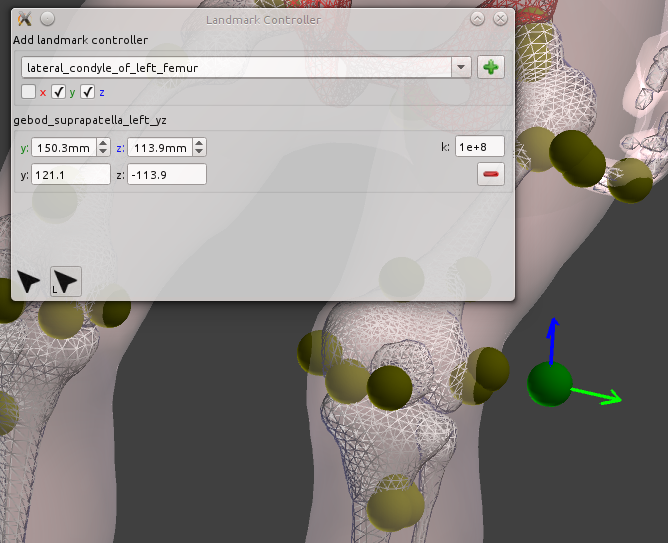Screen dimensions: 668x543
Task: Select the arrow tool labeled L
Action: tap(66, 282)
